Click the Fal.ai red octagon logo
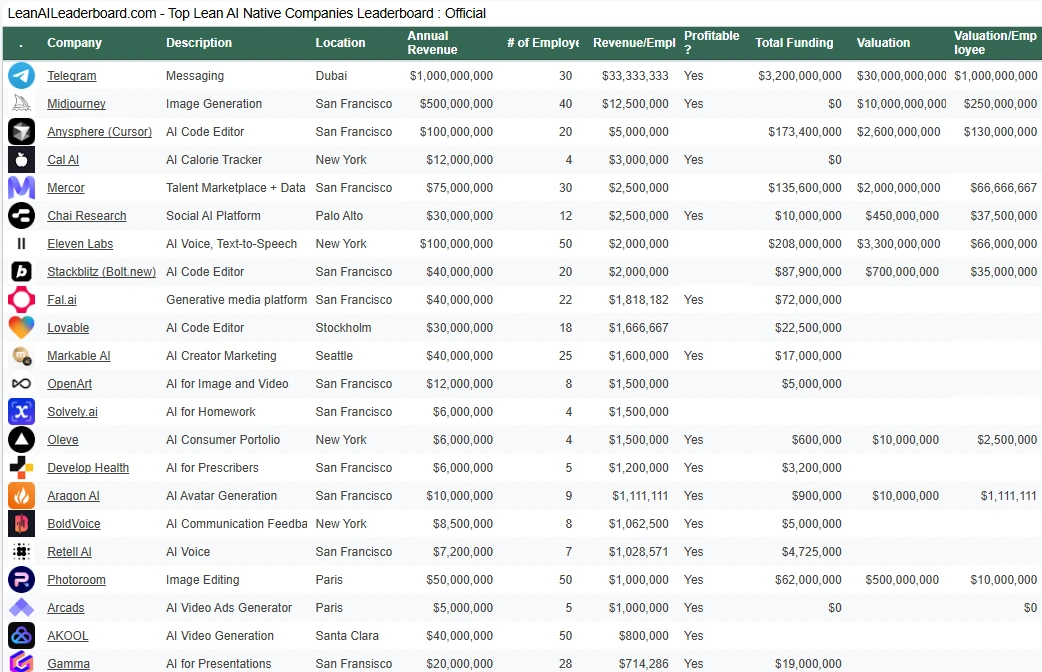 21,300
